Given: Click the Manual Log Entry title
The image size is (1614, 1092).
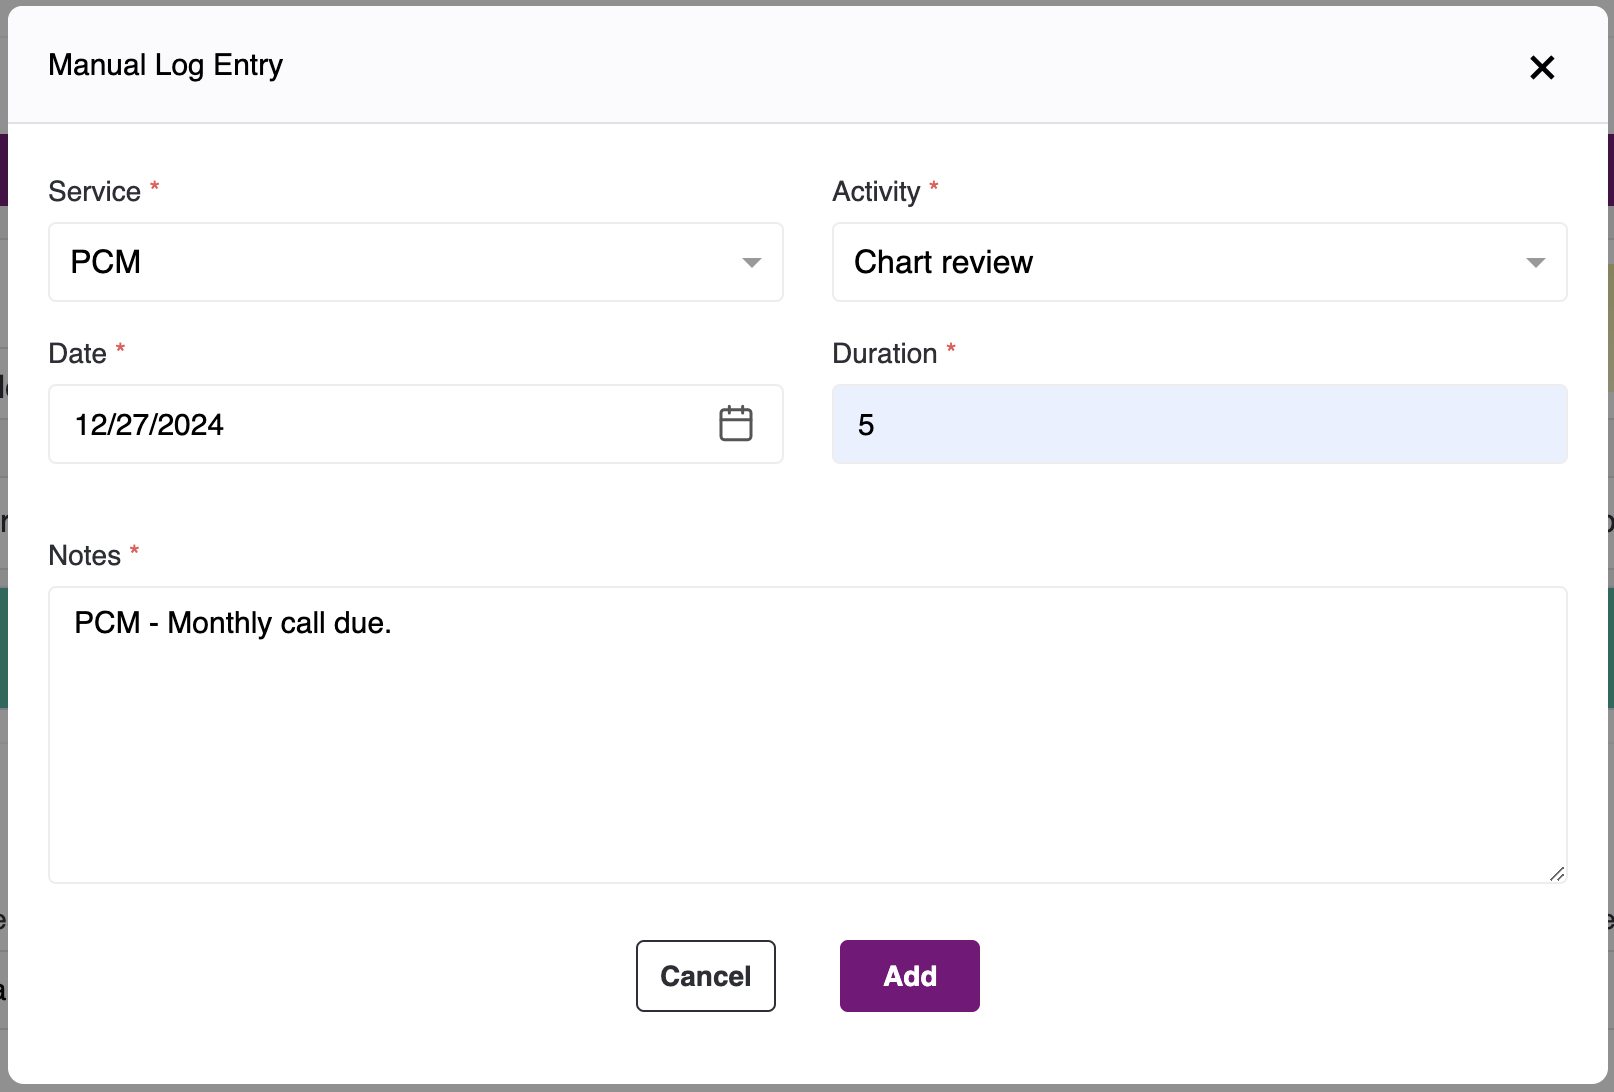Looking at the screenshot, I should 166,65.
